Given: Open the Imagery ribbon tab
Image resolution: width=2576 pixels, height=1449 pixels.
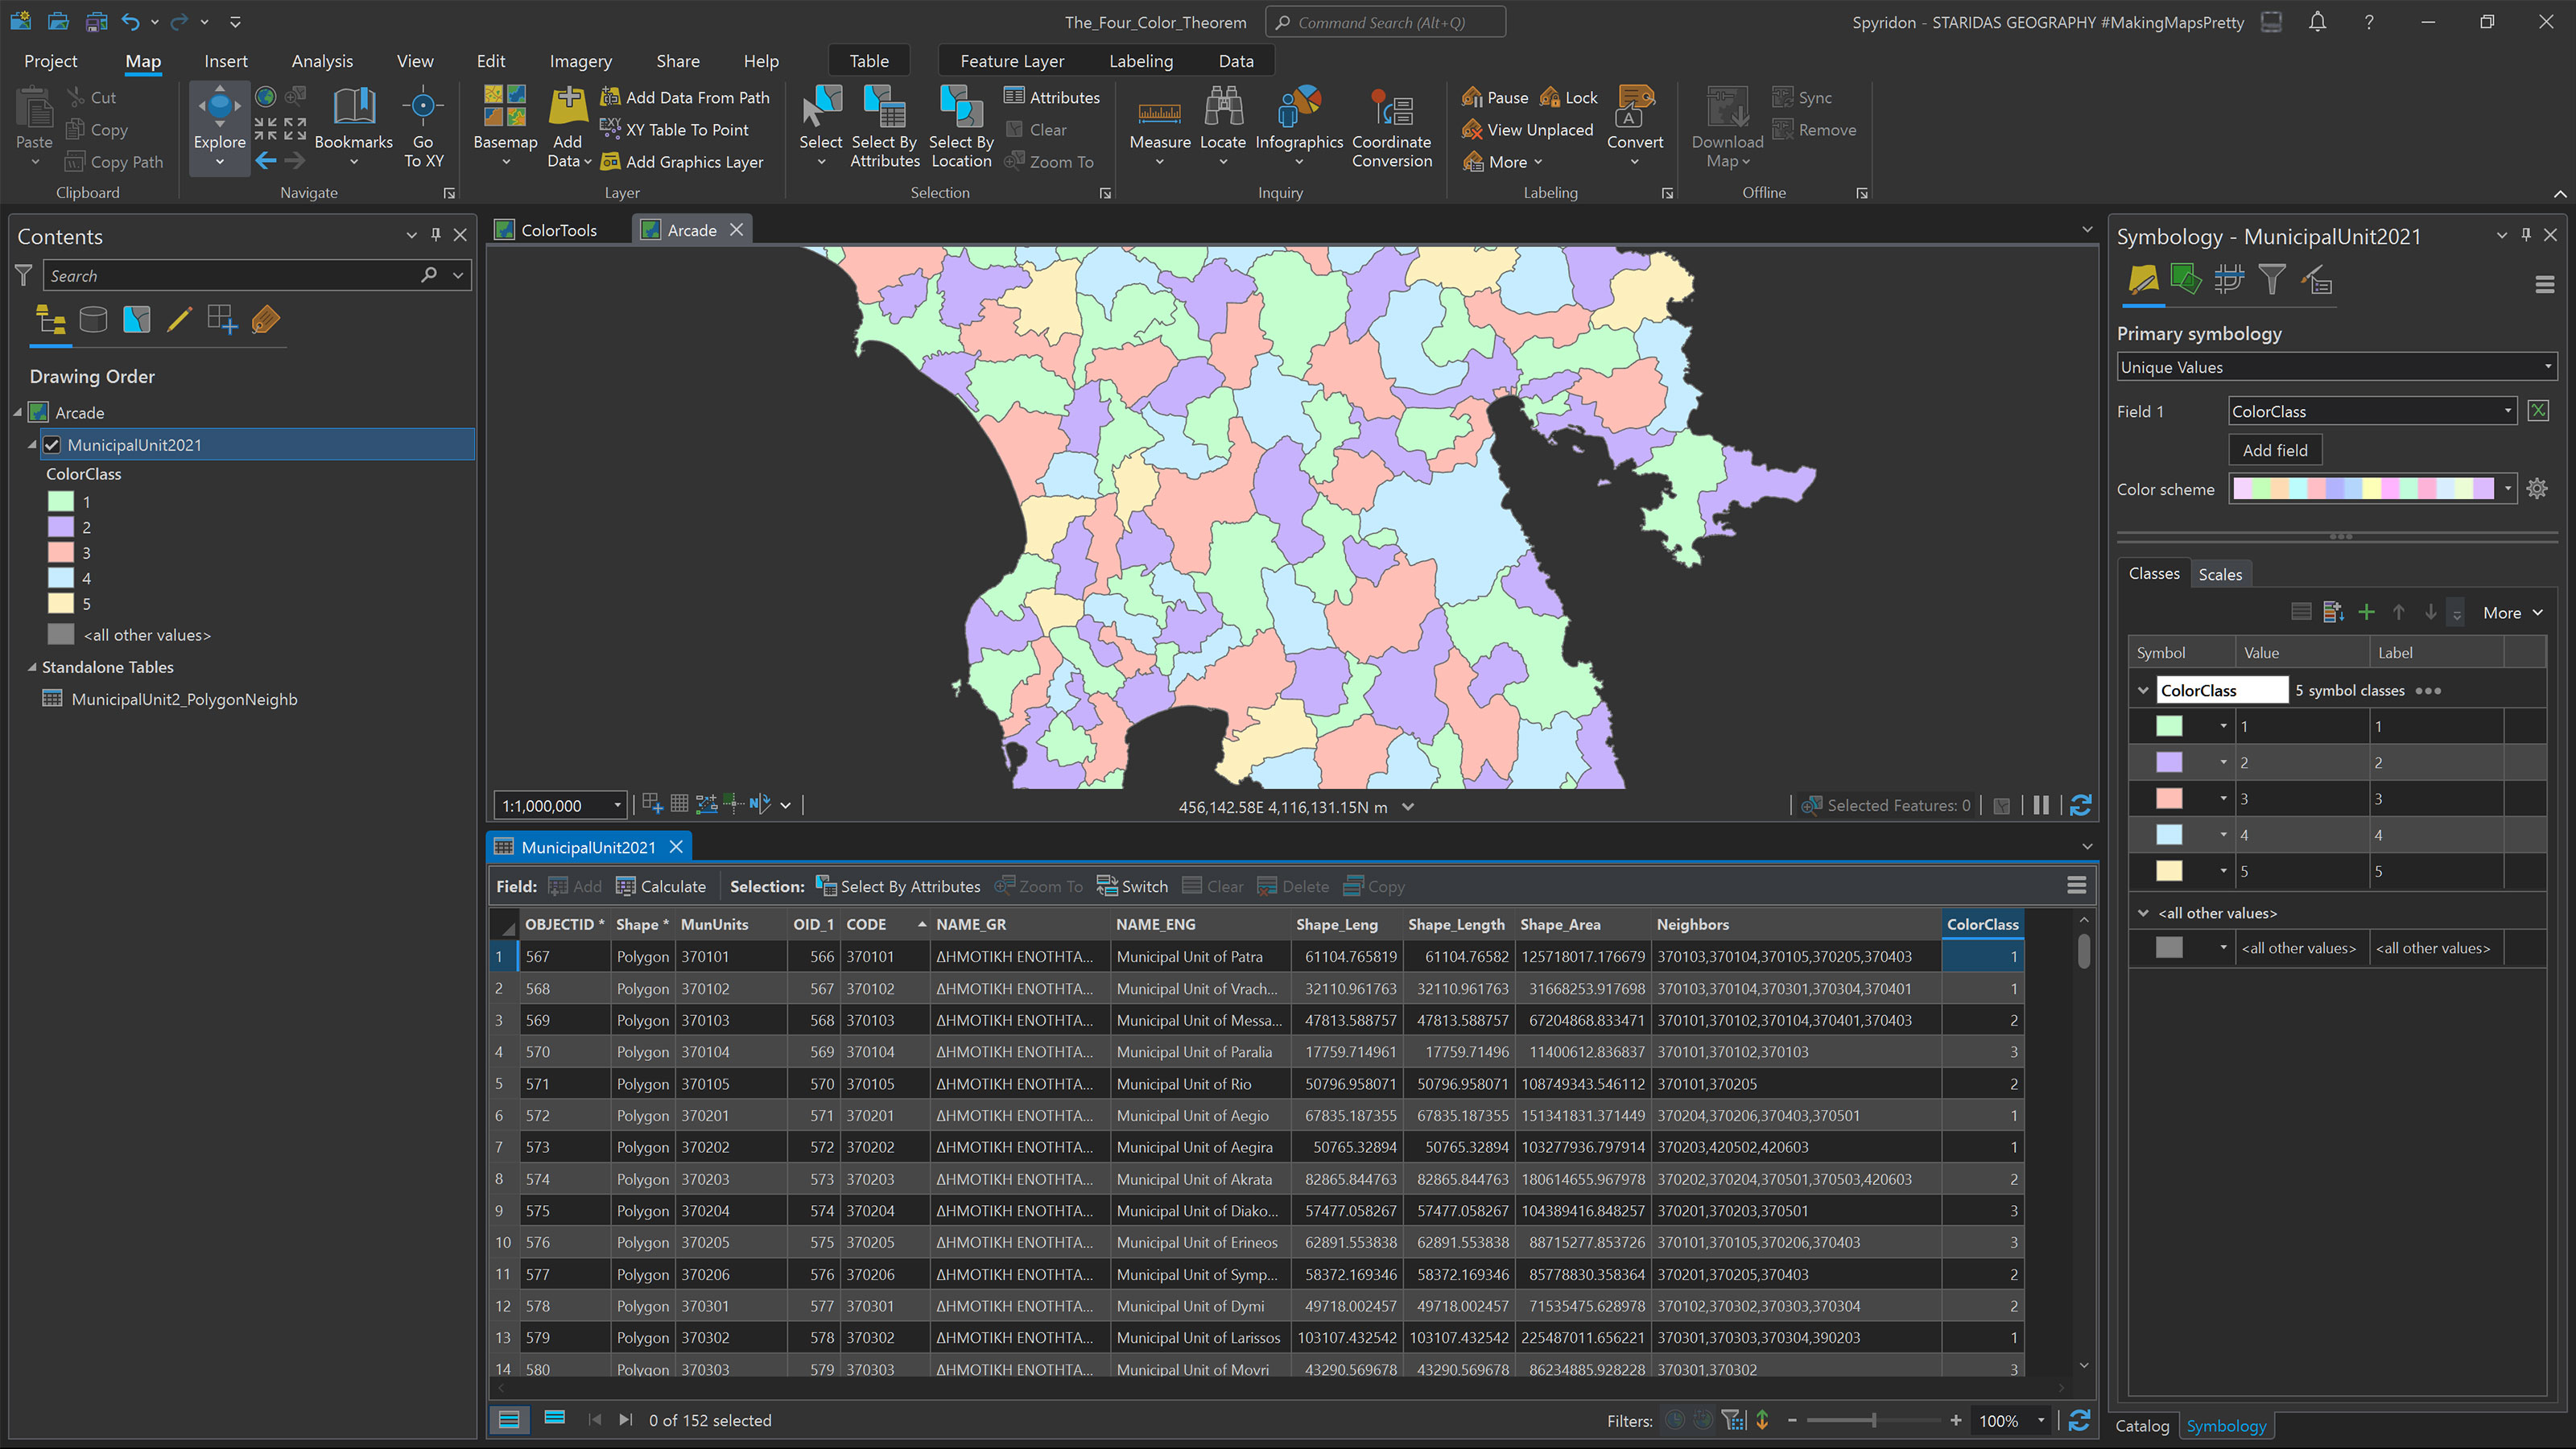Looking at the screenshot, I should point(580,61).
